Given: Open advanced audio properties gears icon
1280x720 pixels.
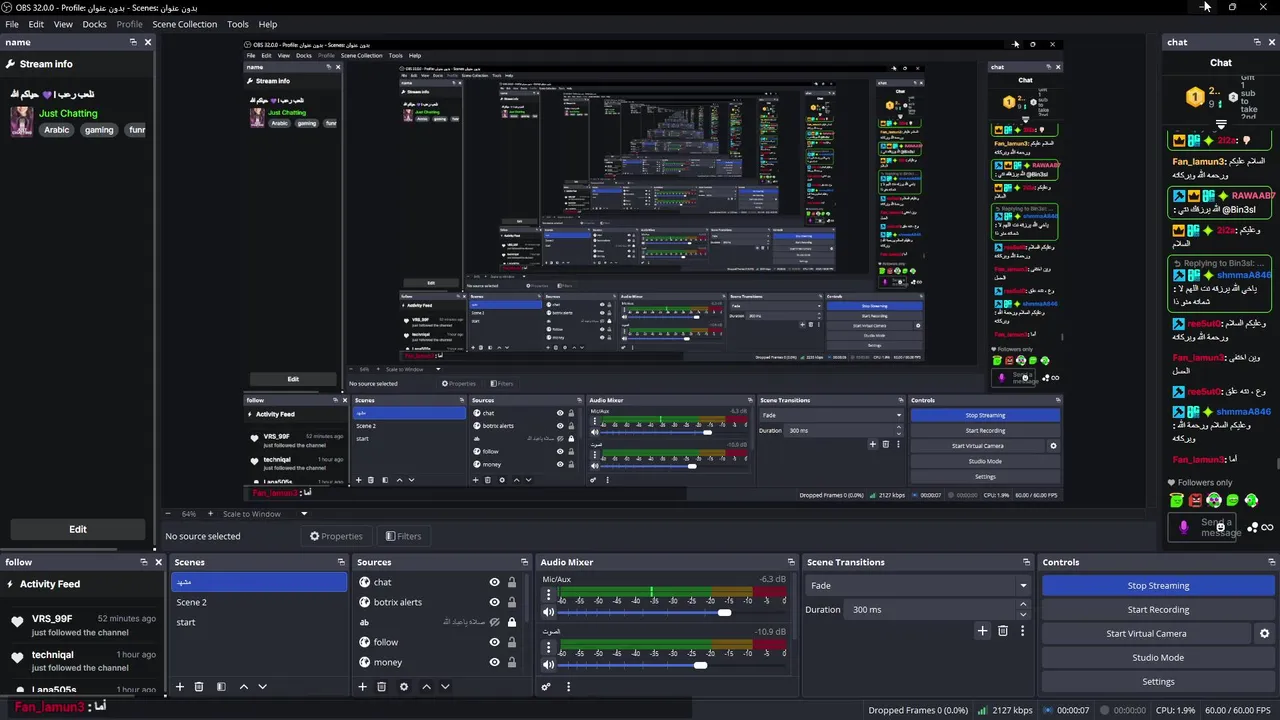Looking at the screenshot, I should 546,687.
